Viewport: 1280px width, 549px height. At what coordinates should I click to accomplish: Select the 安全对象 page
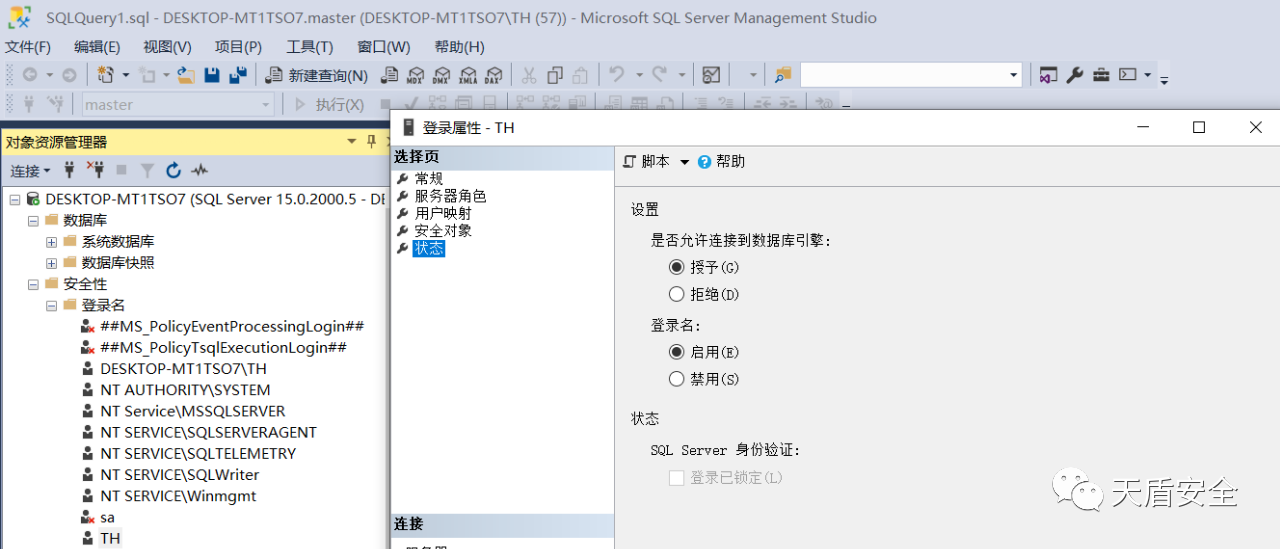[443, 230]
